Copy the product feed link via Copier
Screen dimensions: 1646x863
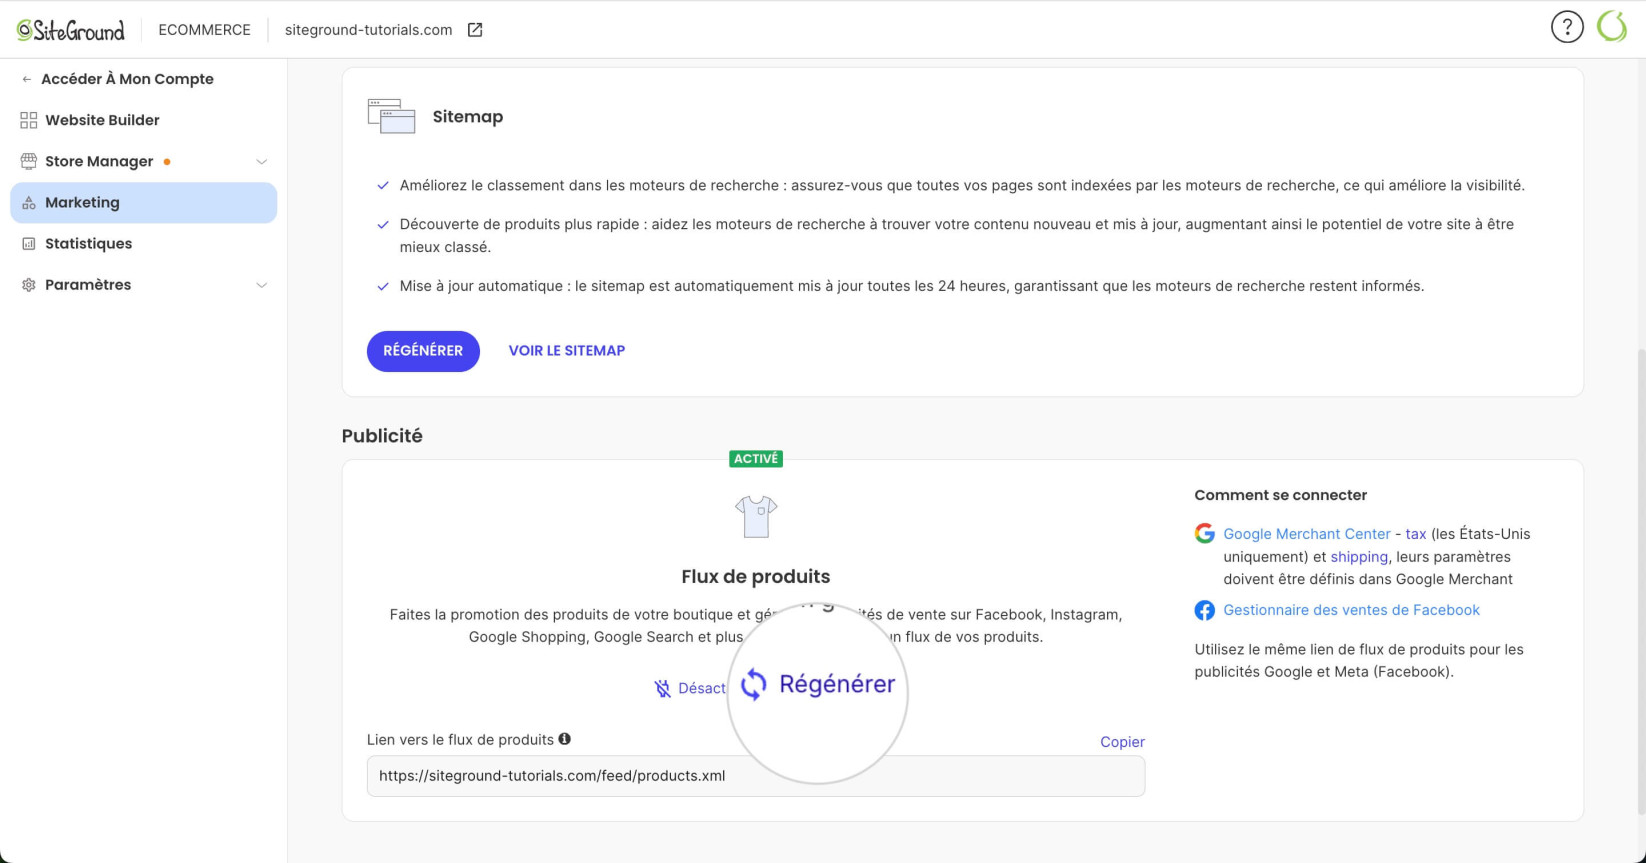(1122, 742)
